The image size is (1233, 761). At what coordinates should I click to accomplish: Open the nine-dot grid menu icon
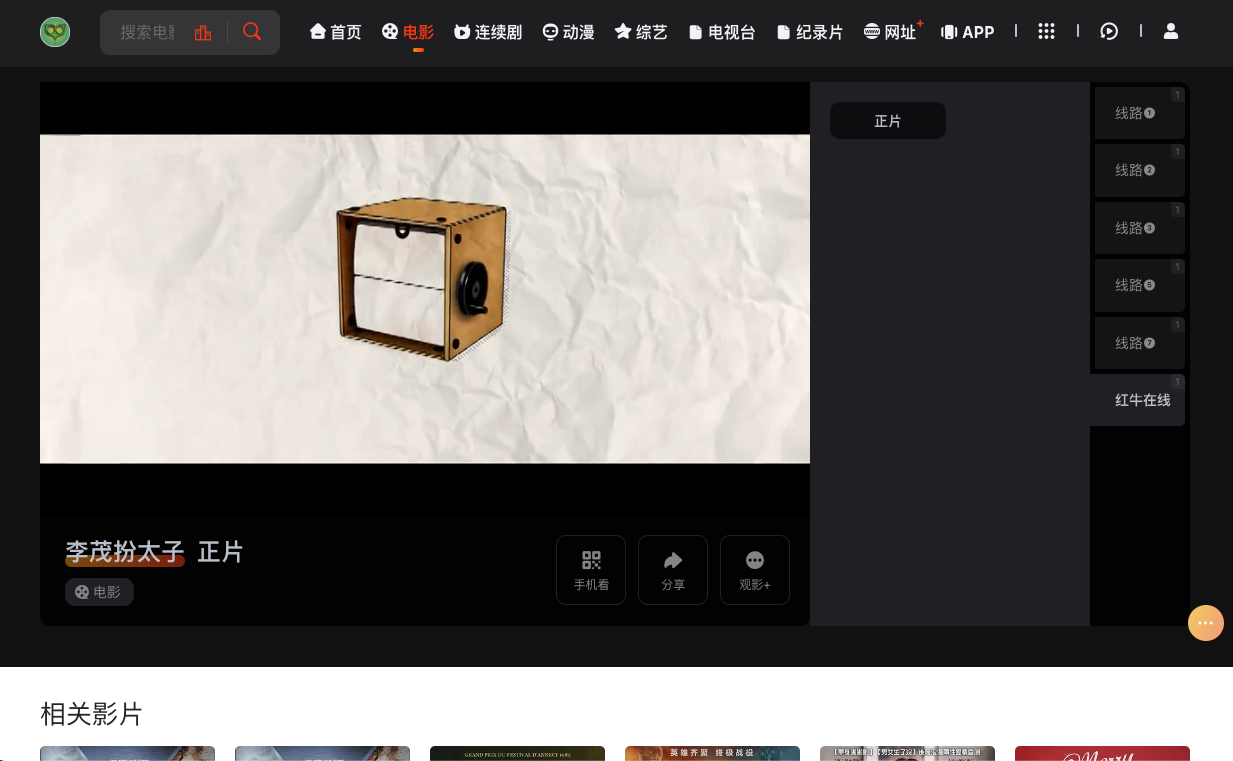[x=1046, y=32]
